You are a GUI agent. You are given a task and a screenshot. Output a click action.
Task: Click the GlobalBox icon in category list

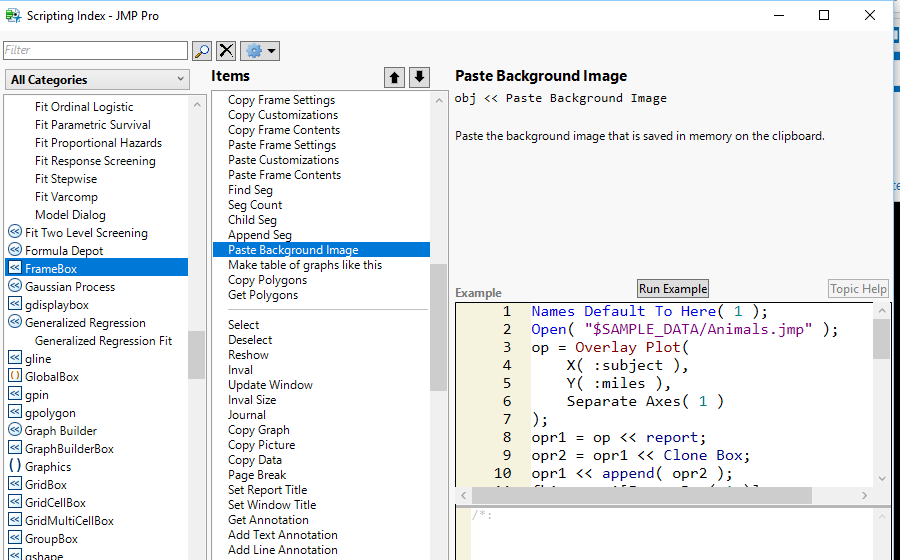coord(15,377)
